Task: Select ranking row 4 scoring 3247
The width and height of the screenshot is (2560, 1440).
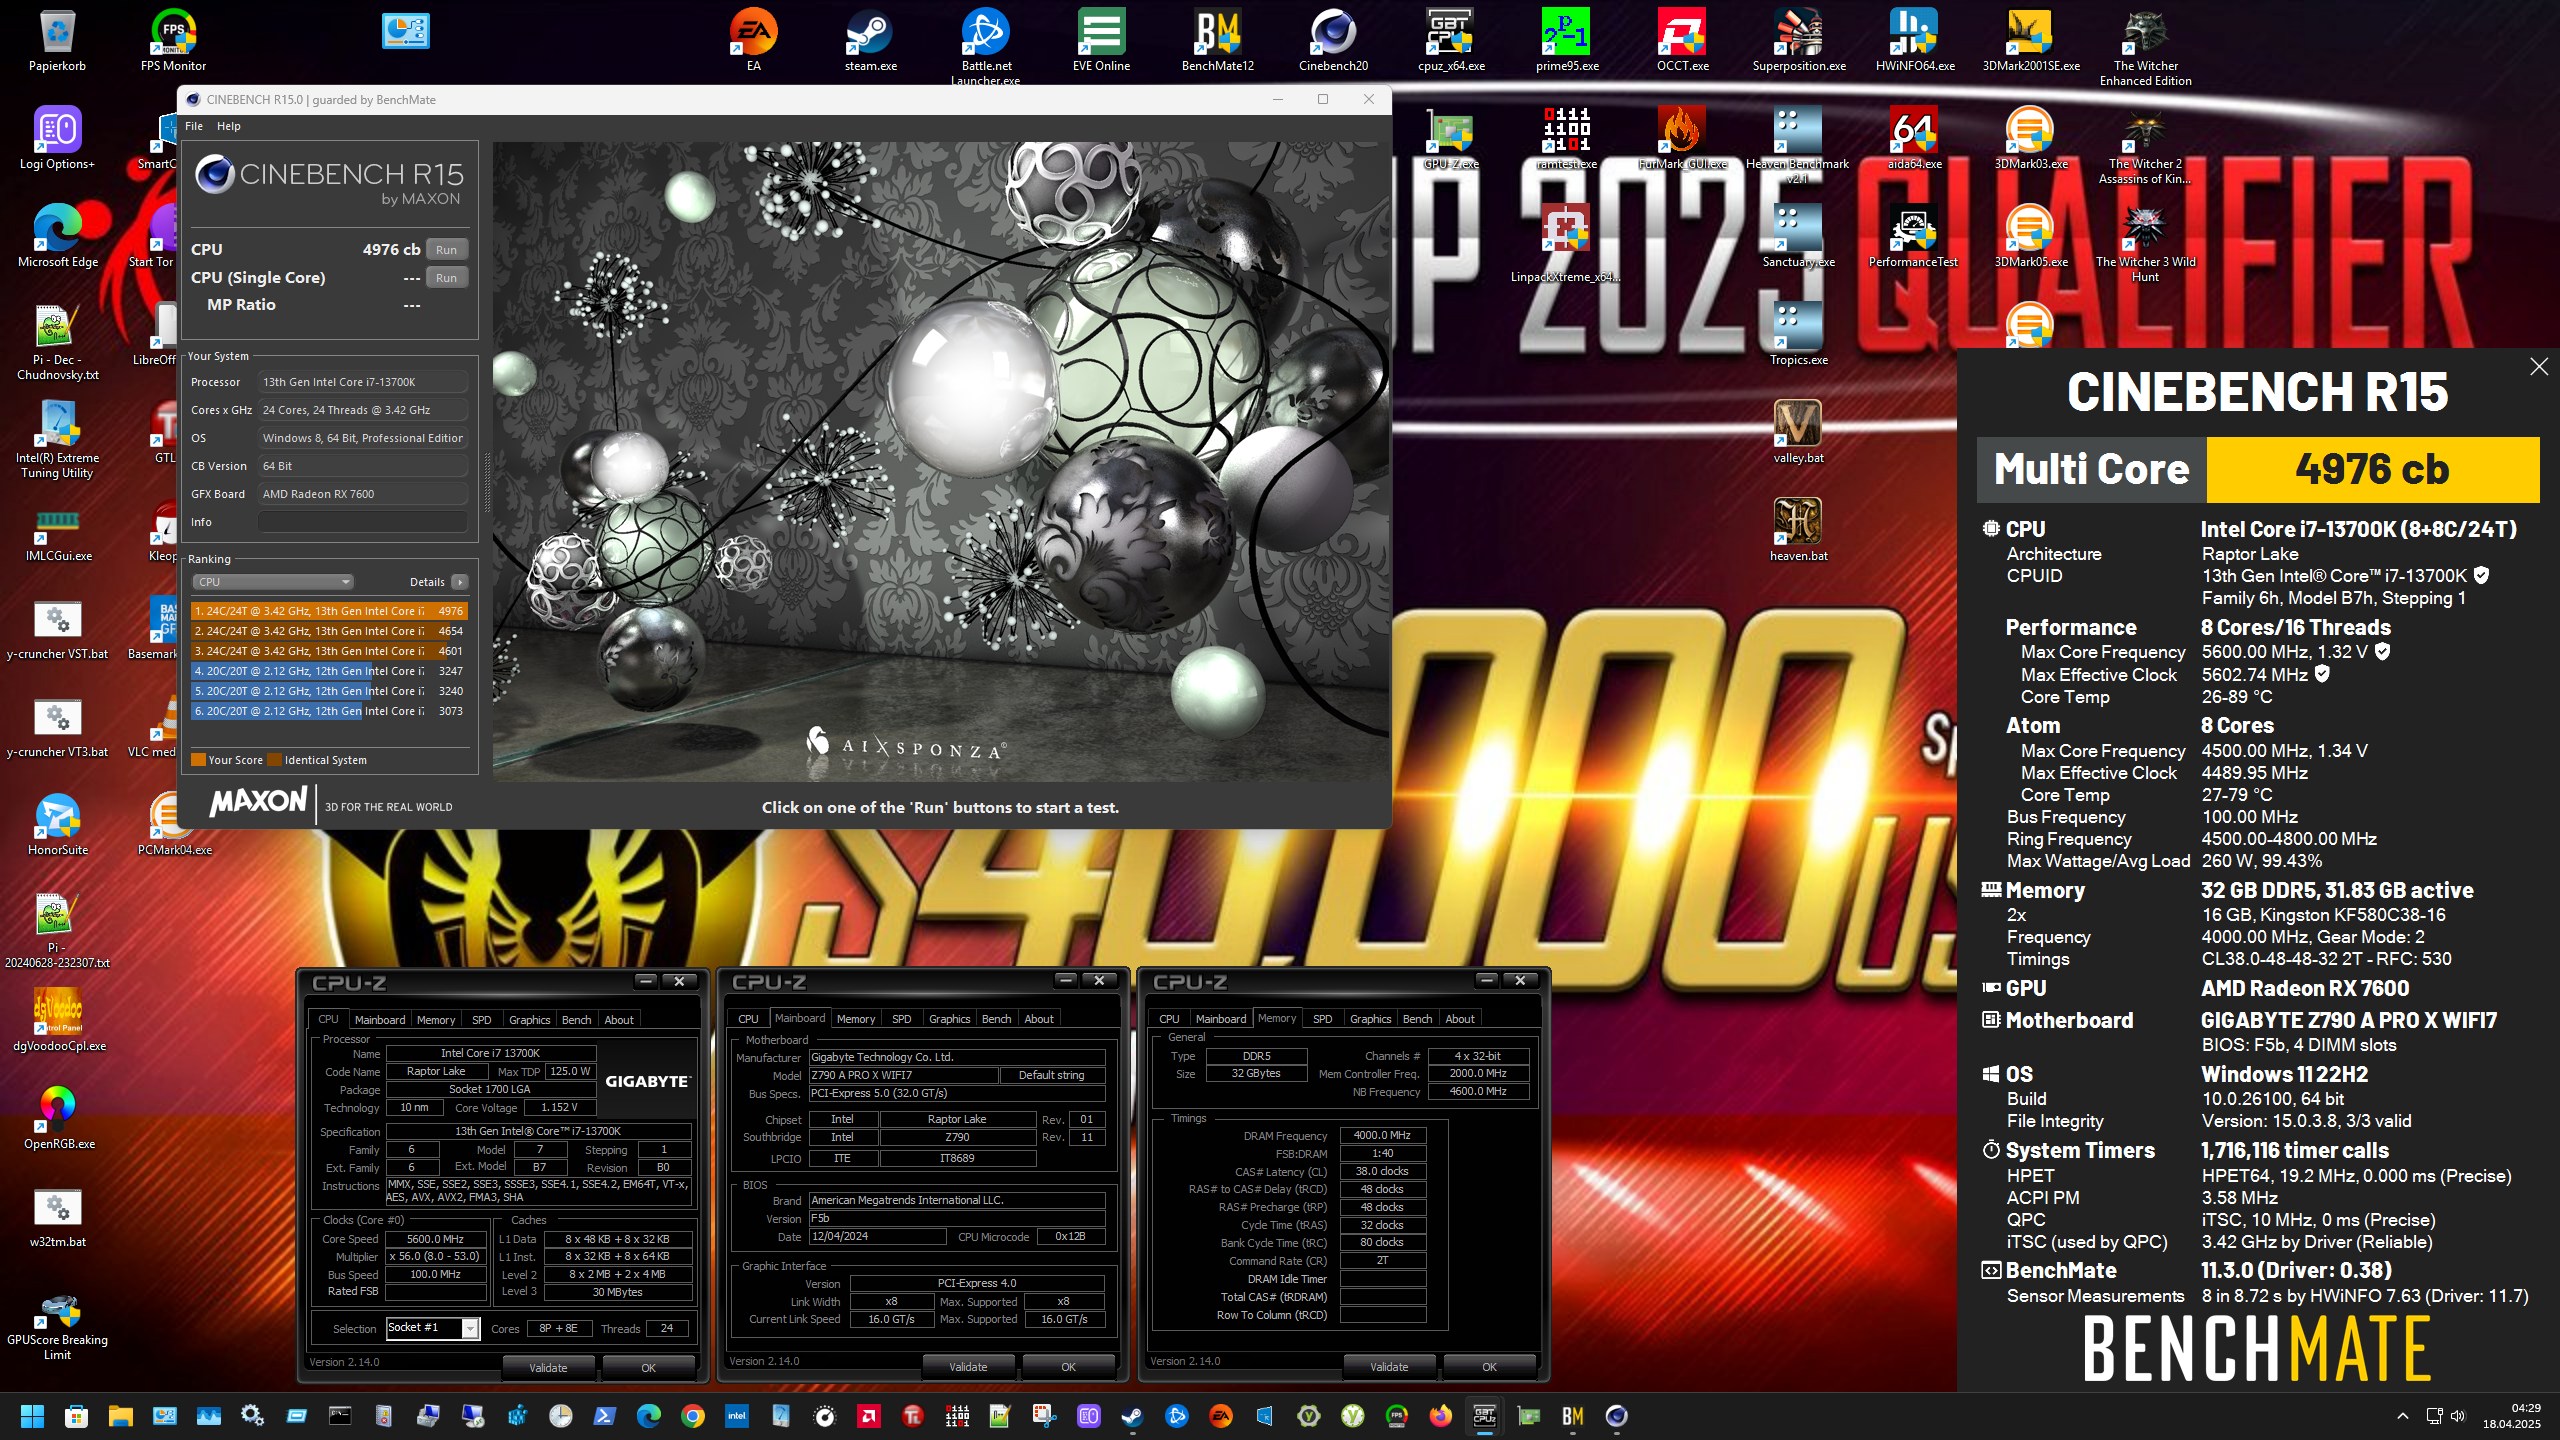Action: pyautogui.click(x=329, y=671)
